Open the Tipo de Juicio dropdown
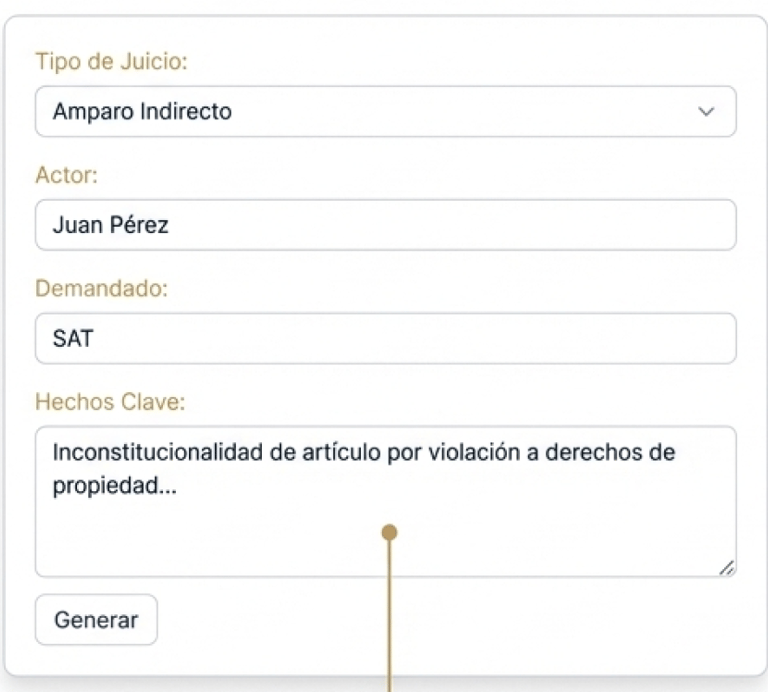This screenshot has height=692, width=768. [385, 111]
